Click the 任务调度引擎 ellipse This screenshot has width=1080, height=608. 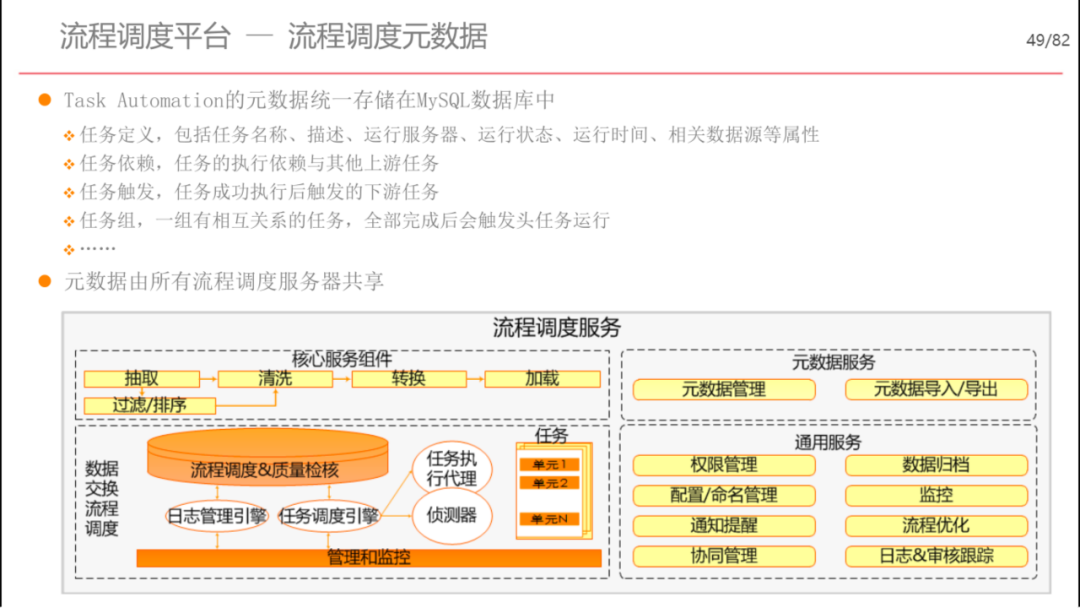click(329, 516)
